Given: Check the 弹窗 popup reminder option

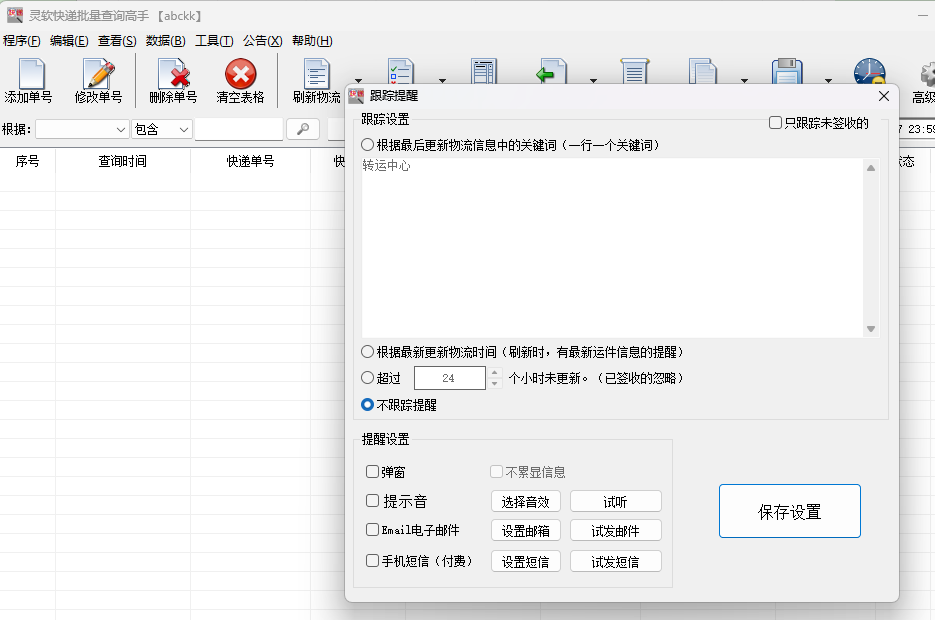Looking at the screenshot, I should 372,472.
